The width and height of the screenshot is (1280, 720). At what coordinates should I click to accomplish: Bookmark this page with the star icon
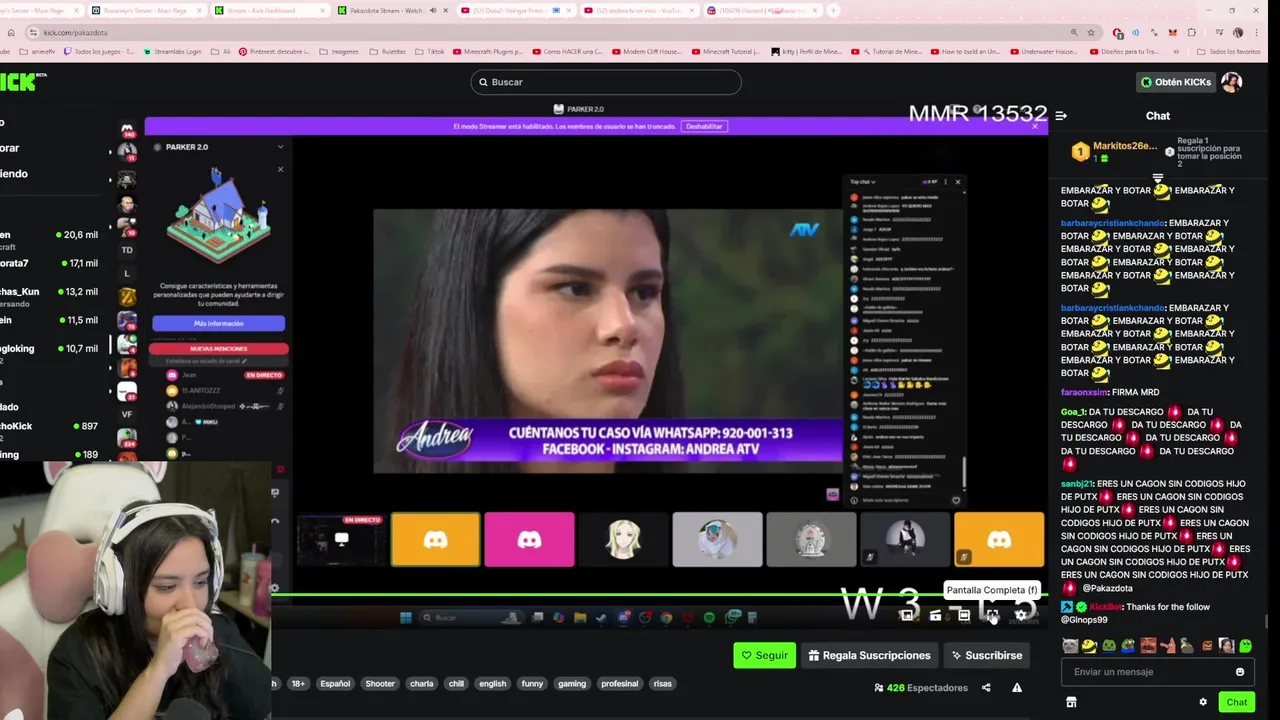[1091, 32]
